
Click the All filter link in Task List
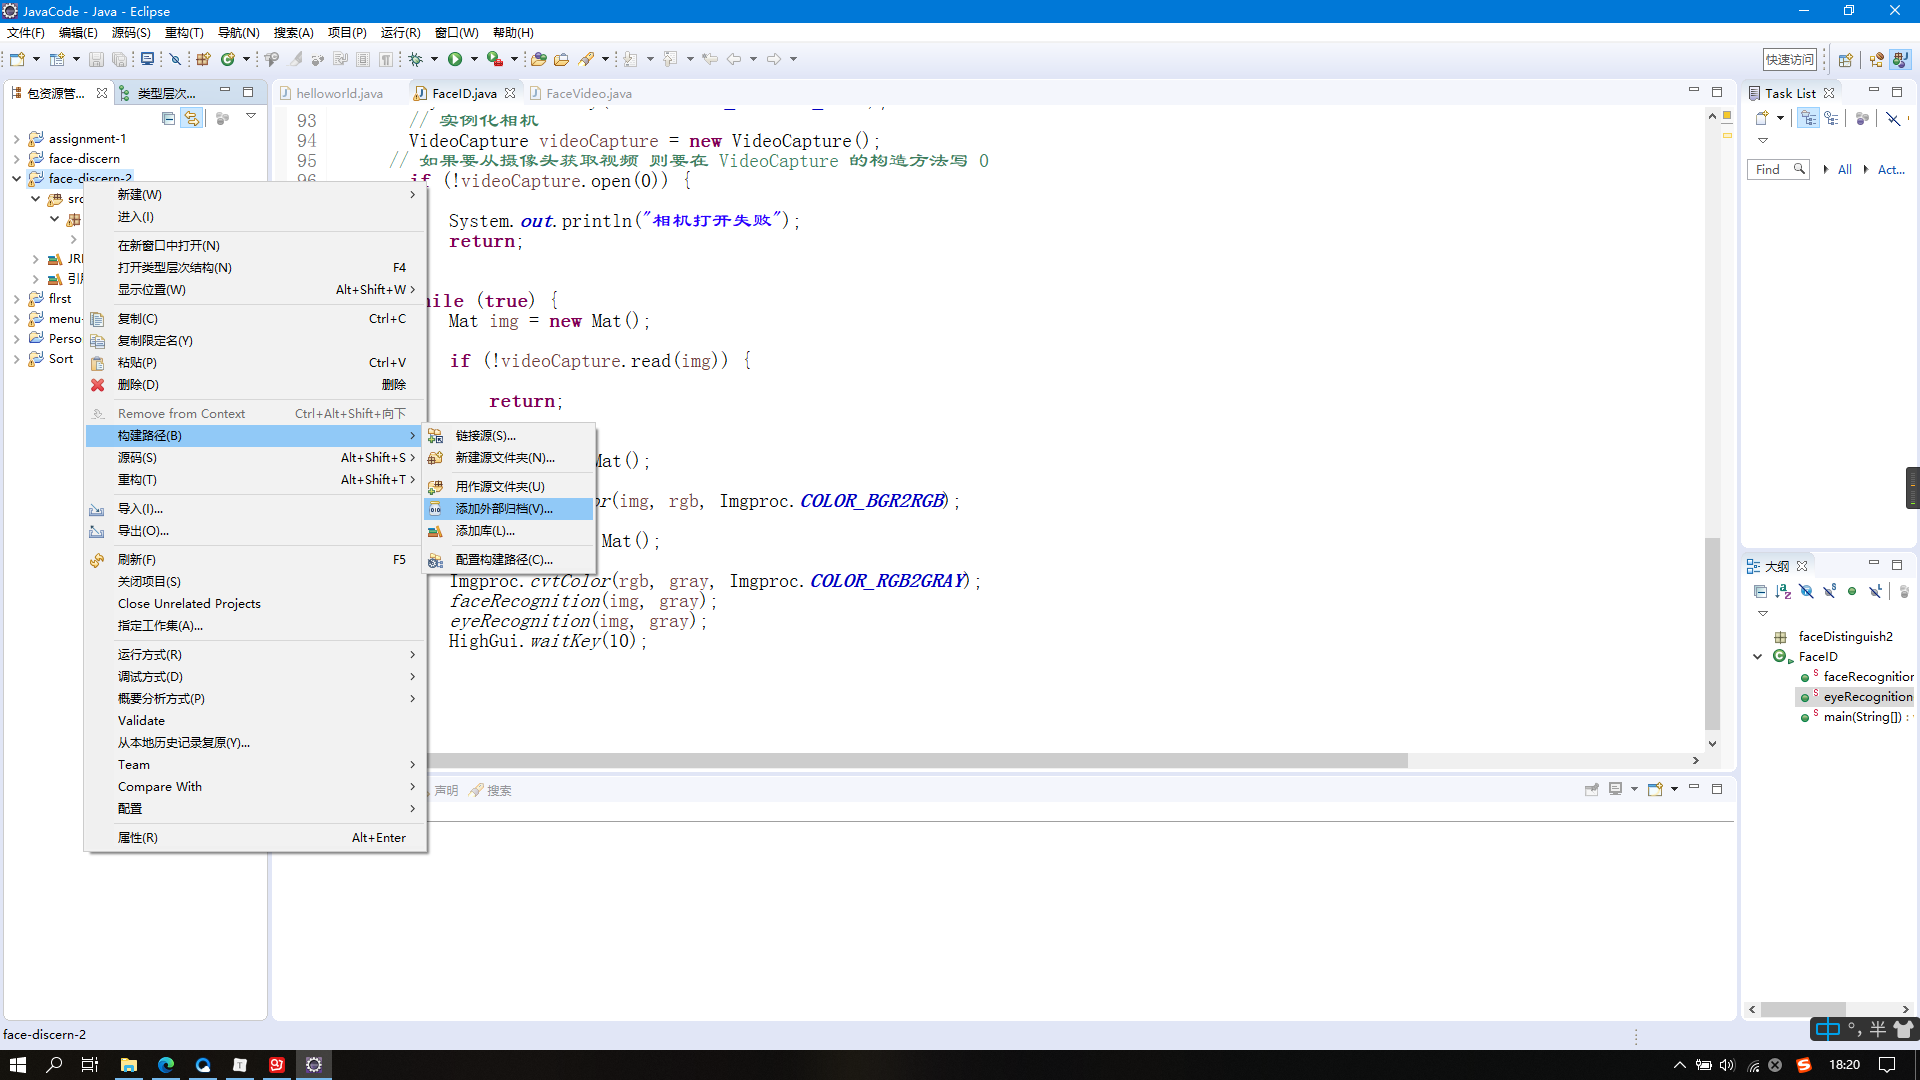click(1844, 170)
